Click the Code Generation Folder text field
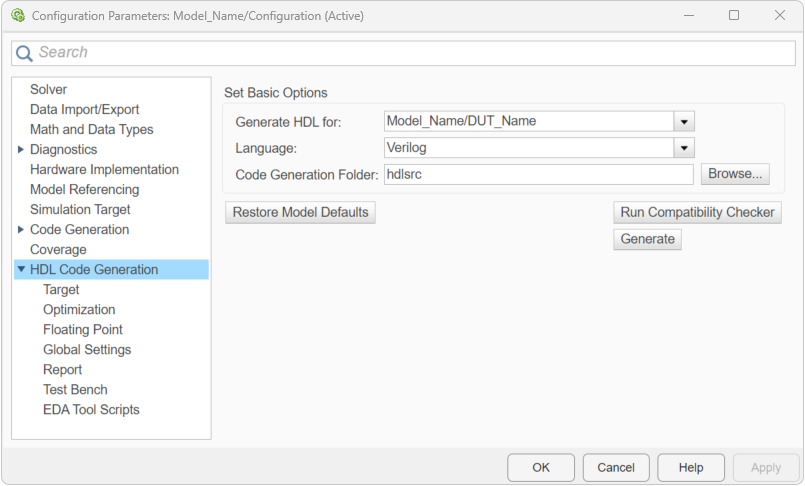This screenshot has width=805, height=486. coord(538,174)
